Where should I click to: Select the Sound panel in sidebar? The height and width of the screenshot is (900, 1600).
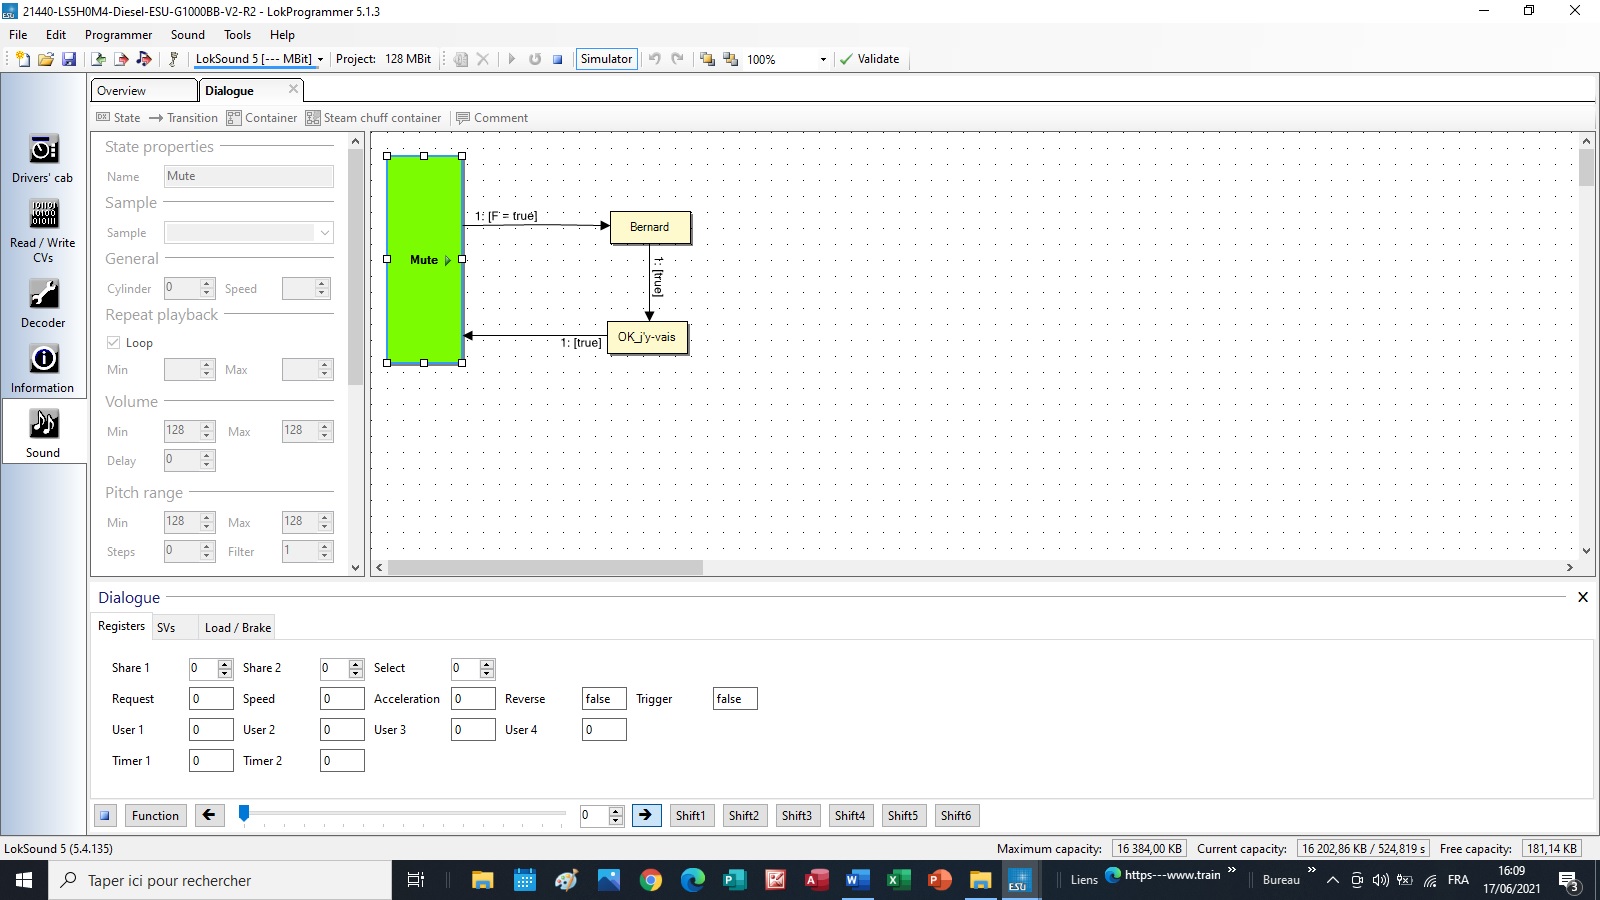(43, 433)
